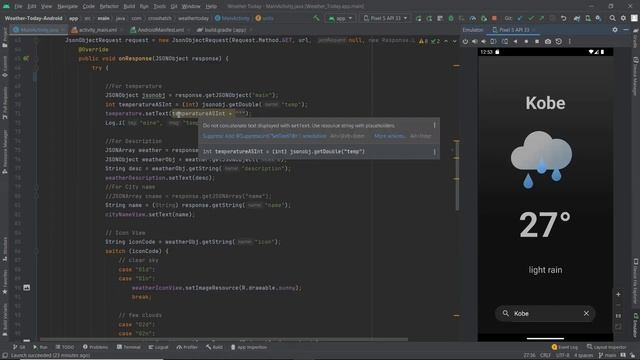Screen dimensions: 640x360
Task: Click the 27° temperature text
Action: (544, 224)
